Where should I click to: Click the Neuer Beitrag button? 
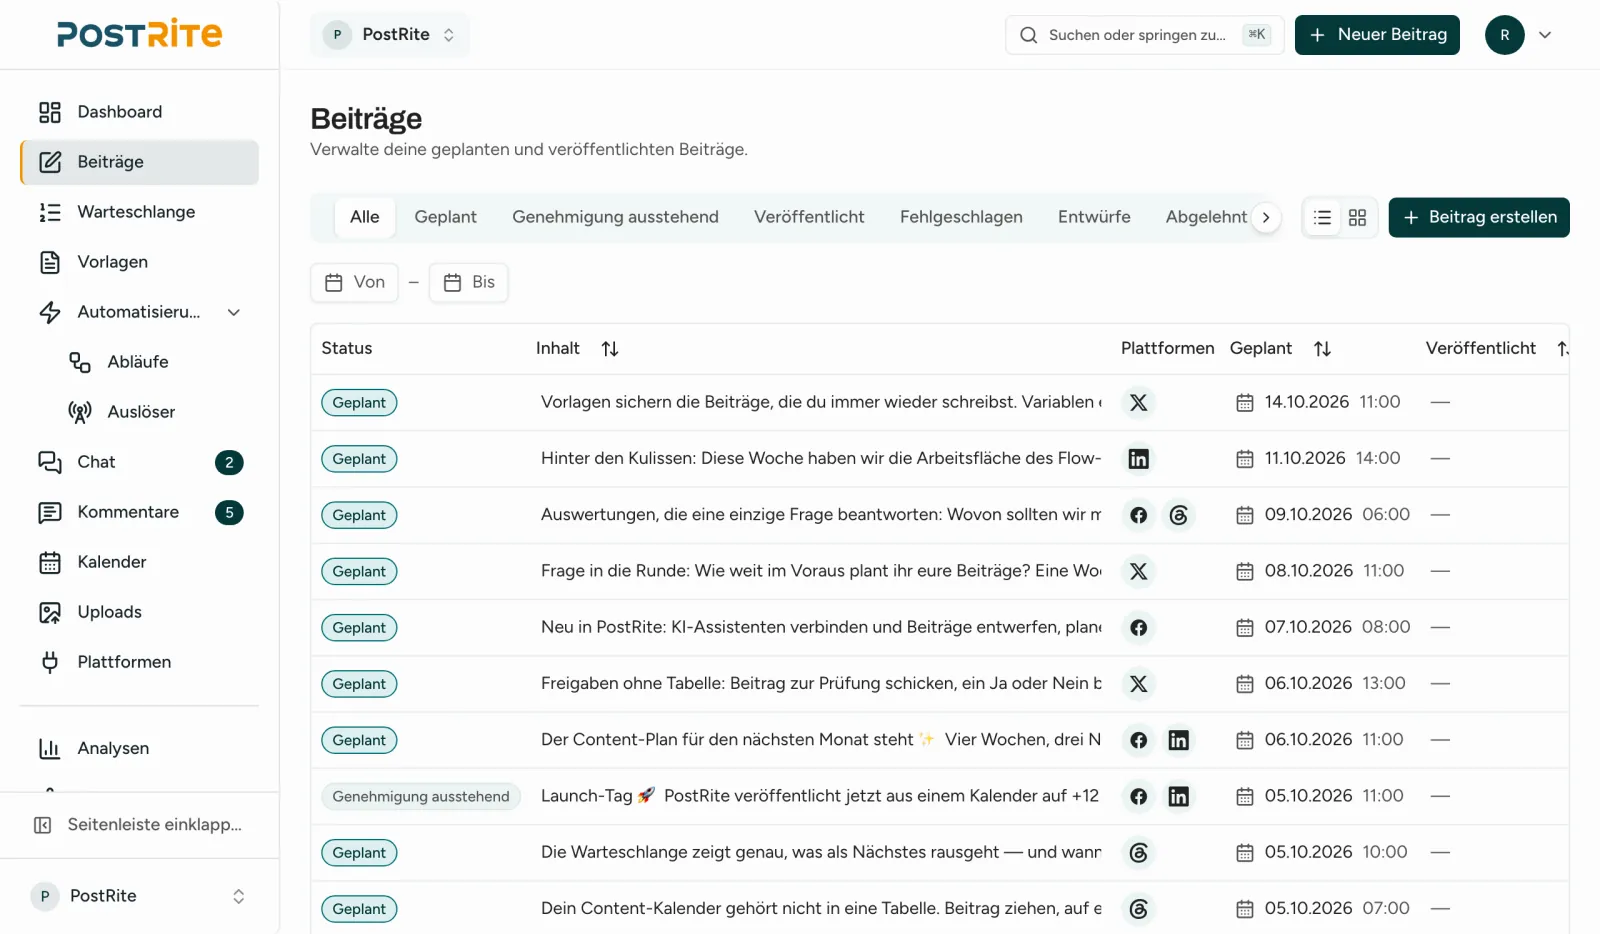1377,35
